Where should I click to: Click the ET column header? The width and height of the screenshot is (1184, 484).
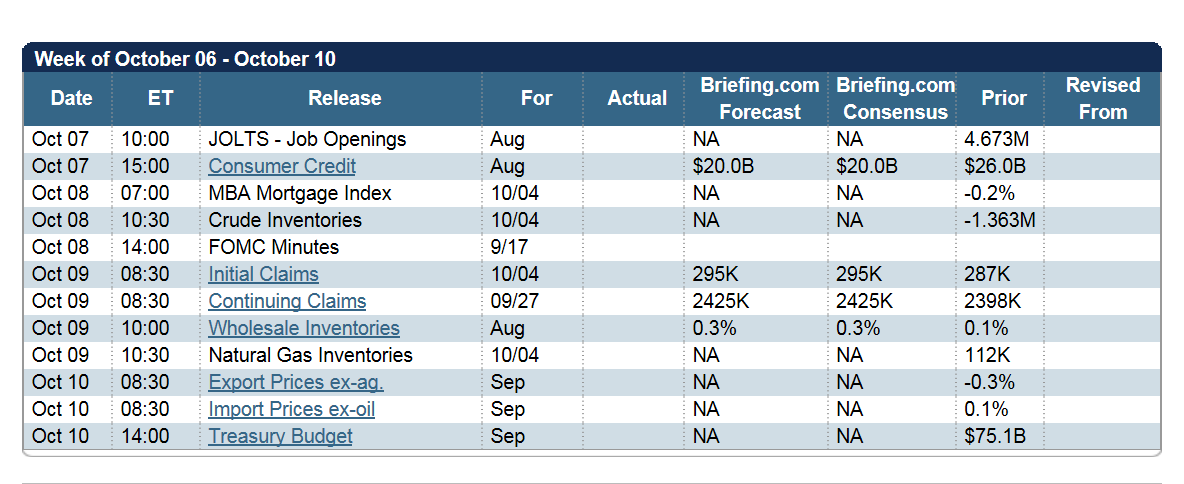point(160,98)
